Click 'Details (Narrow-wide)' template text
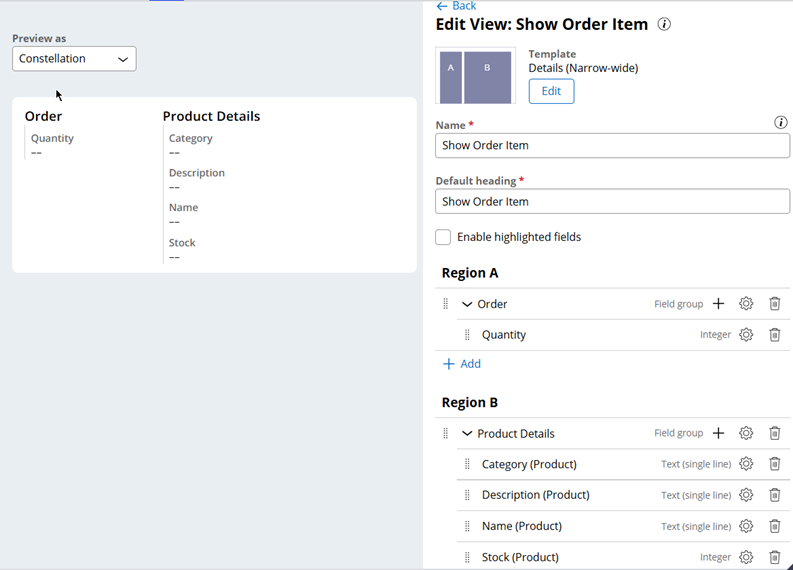 pyautogui.click(x=583, y=68)
